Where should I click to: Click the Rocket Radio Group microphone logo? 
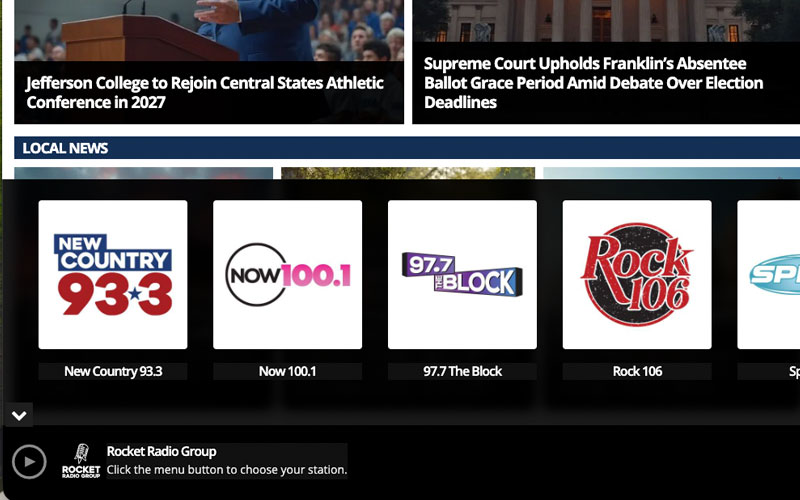click(81, 461)
